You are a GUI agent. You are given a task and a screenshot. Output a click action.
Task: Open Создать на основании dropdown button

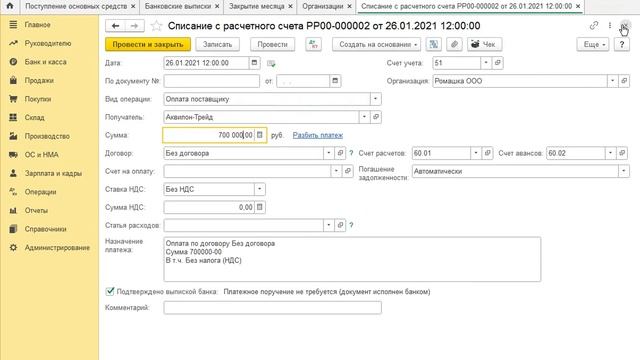(x=376, y=44)
